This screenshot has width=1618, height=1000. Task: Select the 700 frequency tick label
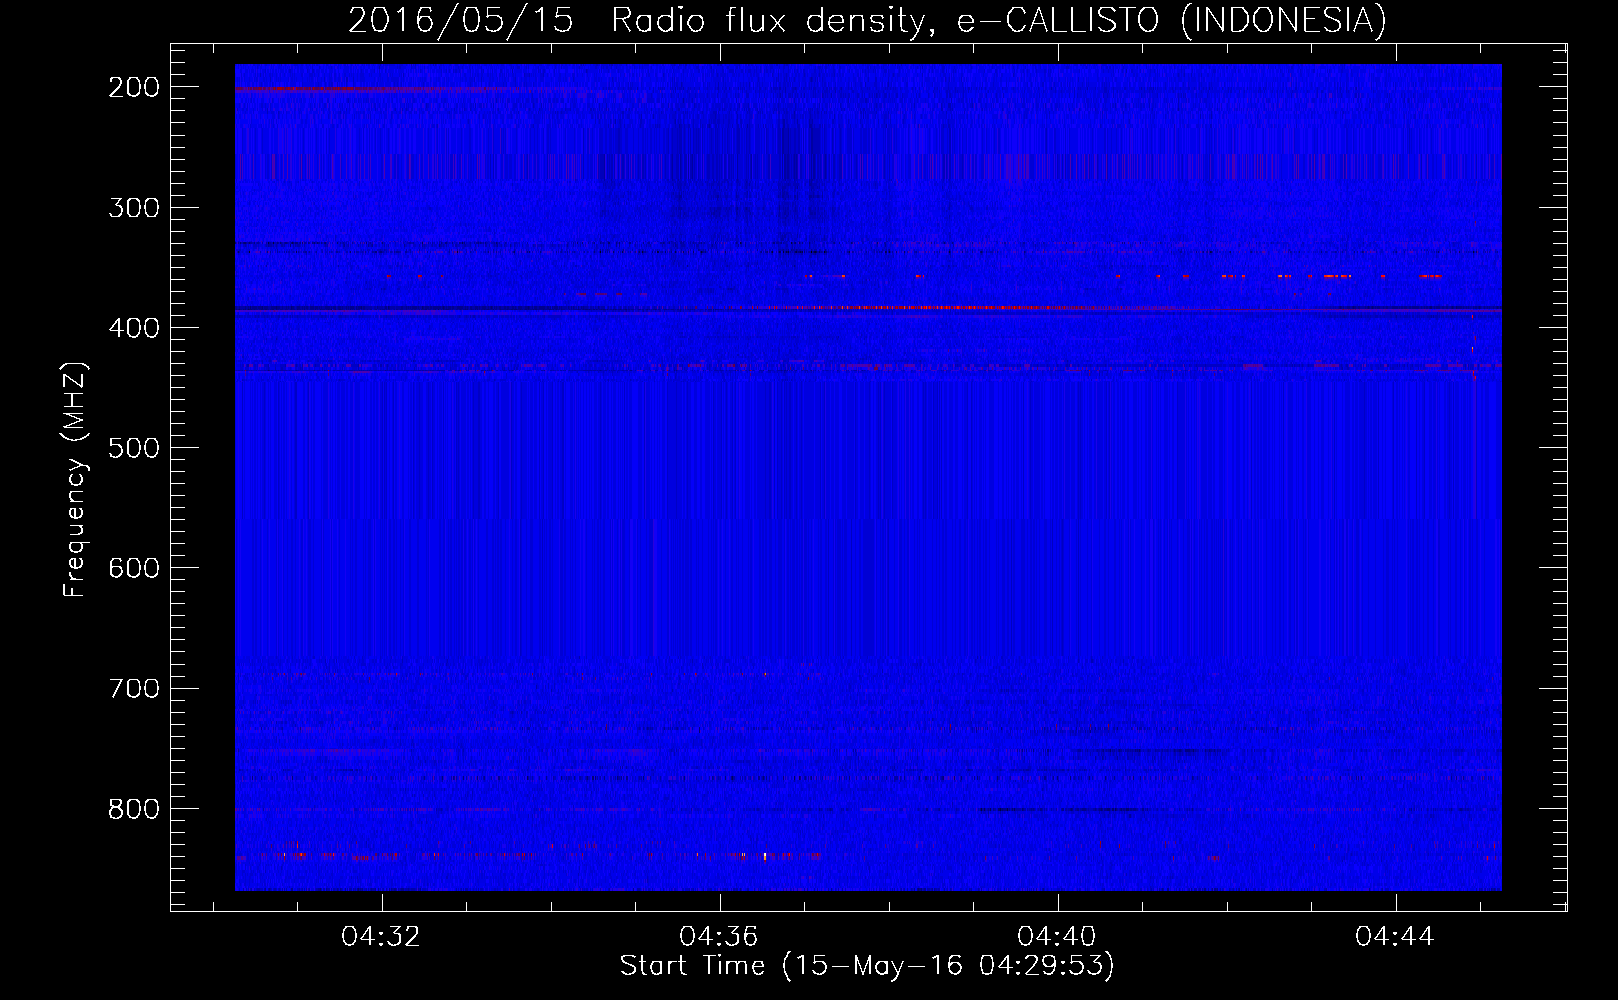[134, 688]
